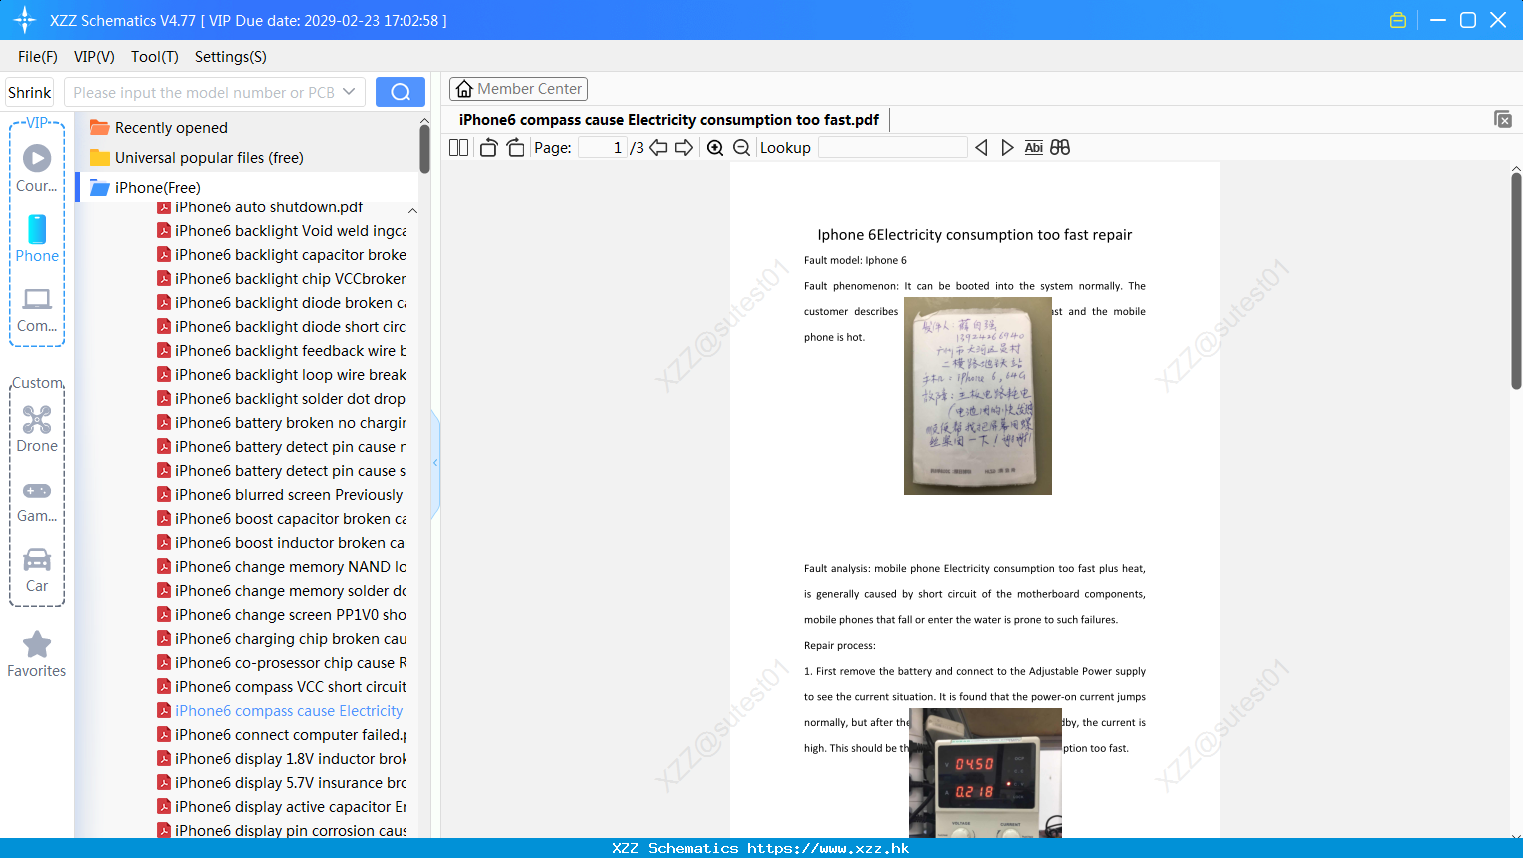Image resolution: width=1523 pixels, height=858 pixels.
Task: Open "iPhone6 display active capacitor" file
Action: [282, 807]
